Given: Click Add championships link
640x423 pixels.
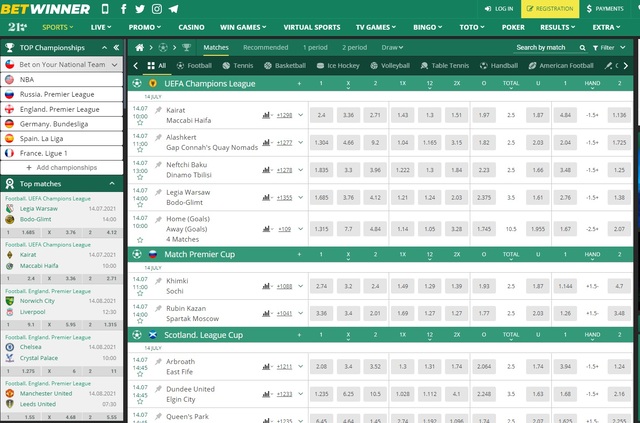Looking at the screenshot, I should click(62, 167).
